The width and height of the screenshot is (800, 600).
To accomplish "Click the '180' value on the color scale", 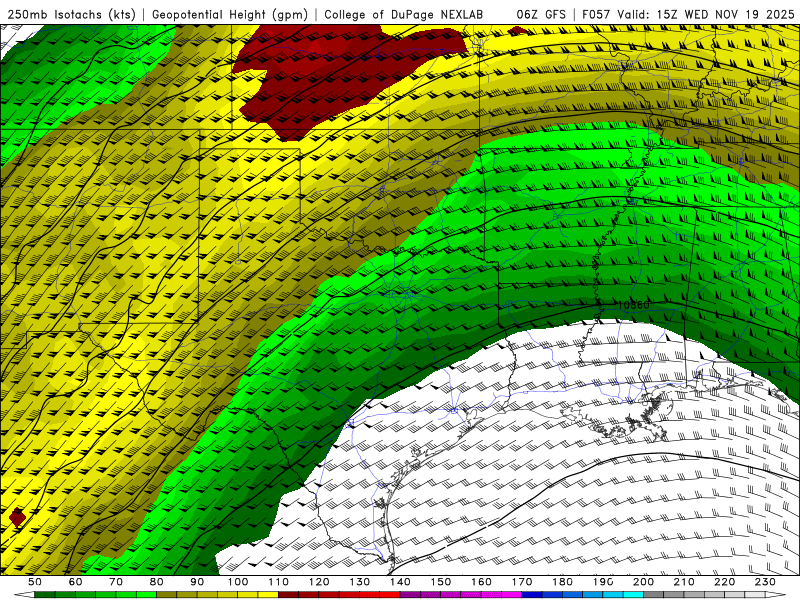I will tap(562, 582).
